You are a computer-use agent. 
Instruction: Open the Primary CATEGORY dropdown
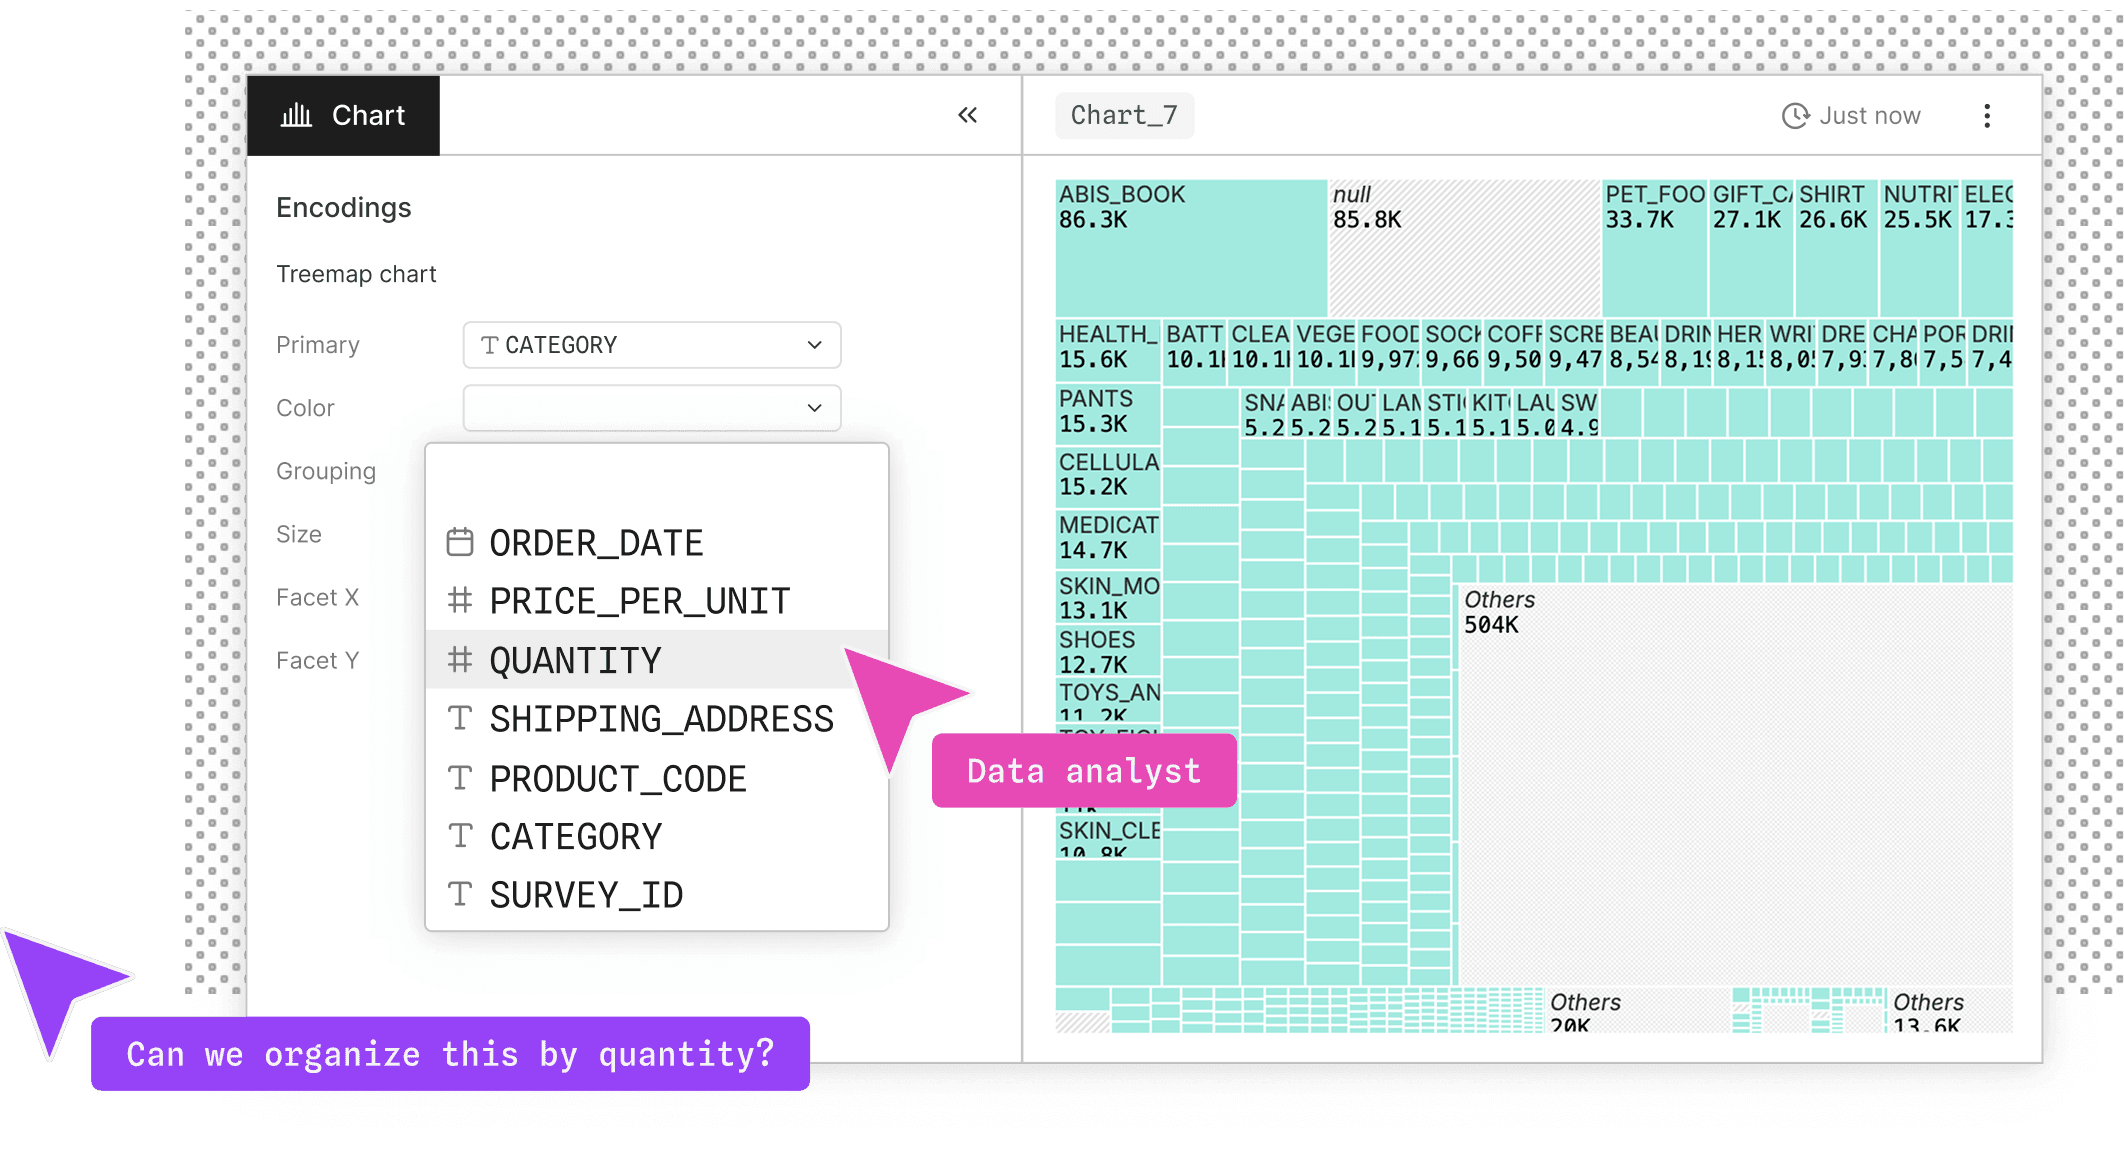(x=651, y=345)
